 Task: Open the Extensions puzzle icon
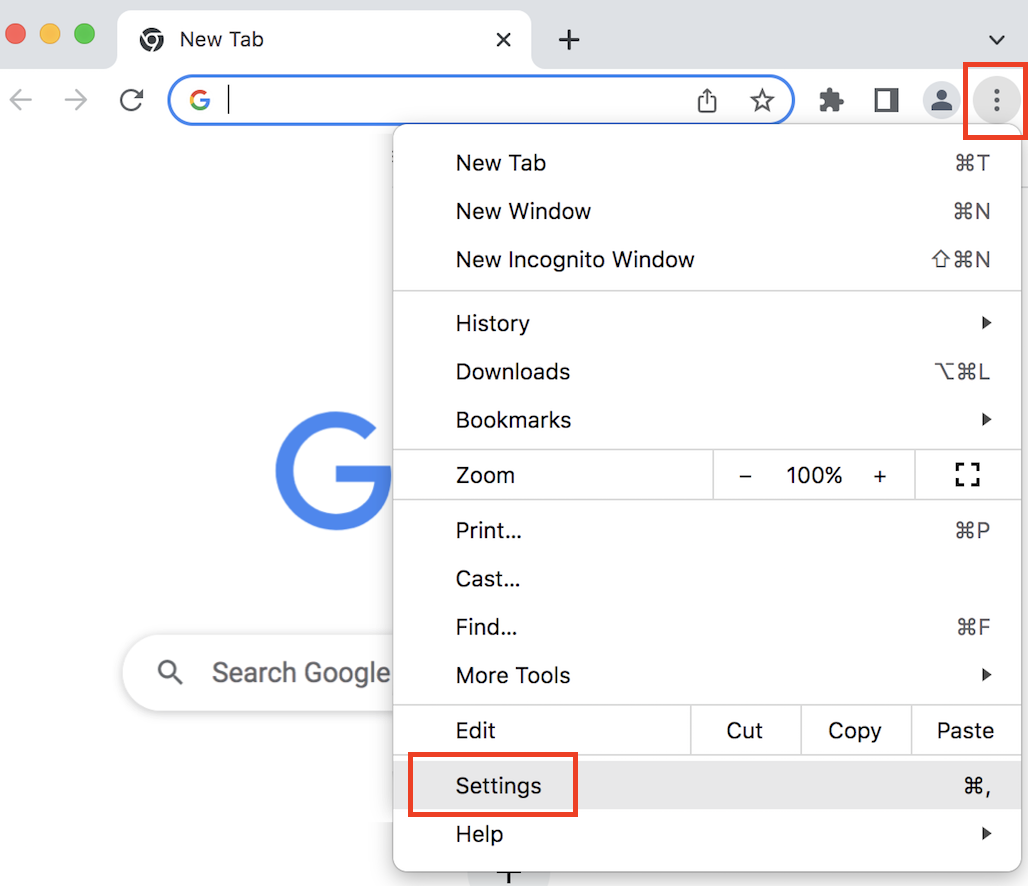point(831,100)
